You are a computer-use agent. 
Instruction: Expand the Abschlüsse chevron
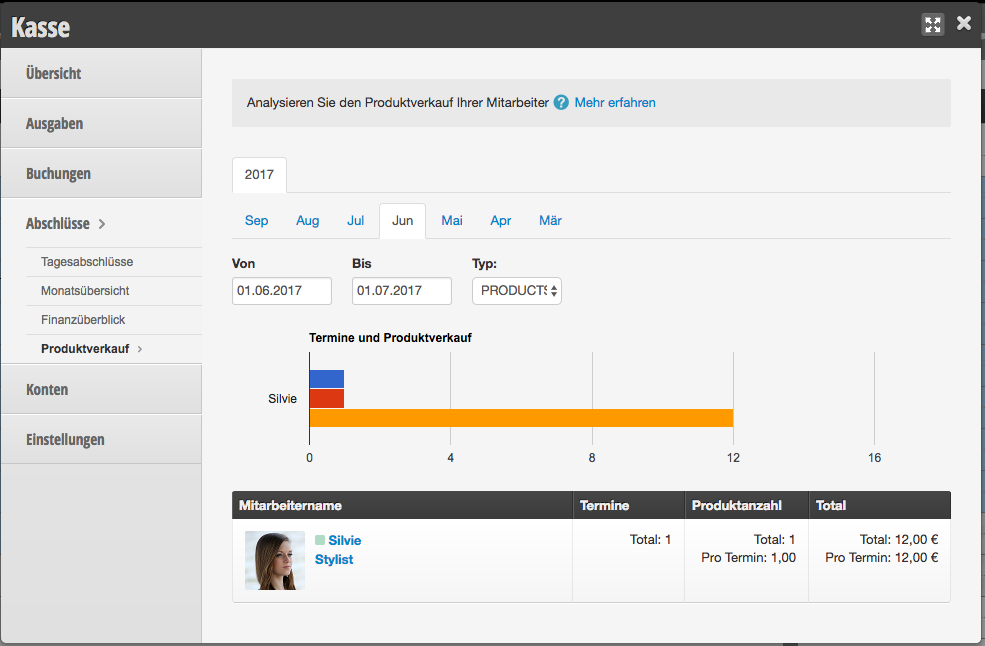pyautogui.click(x=102, y=224)
